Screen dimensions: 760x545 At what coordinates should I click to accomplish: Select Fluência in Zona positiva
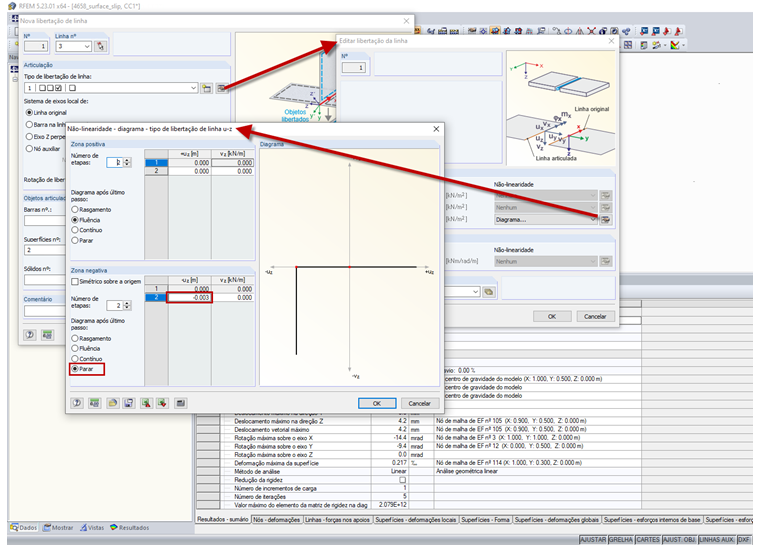point(75,220)
